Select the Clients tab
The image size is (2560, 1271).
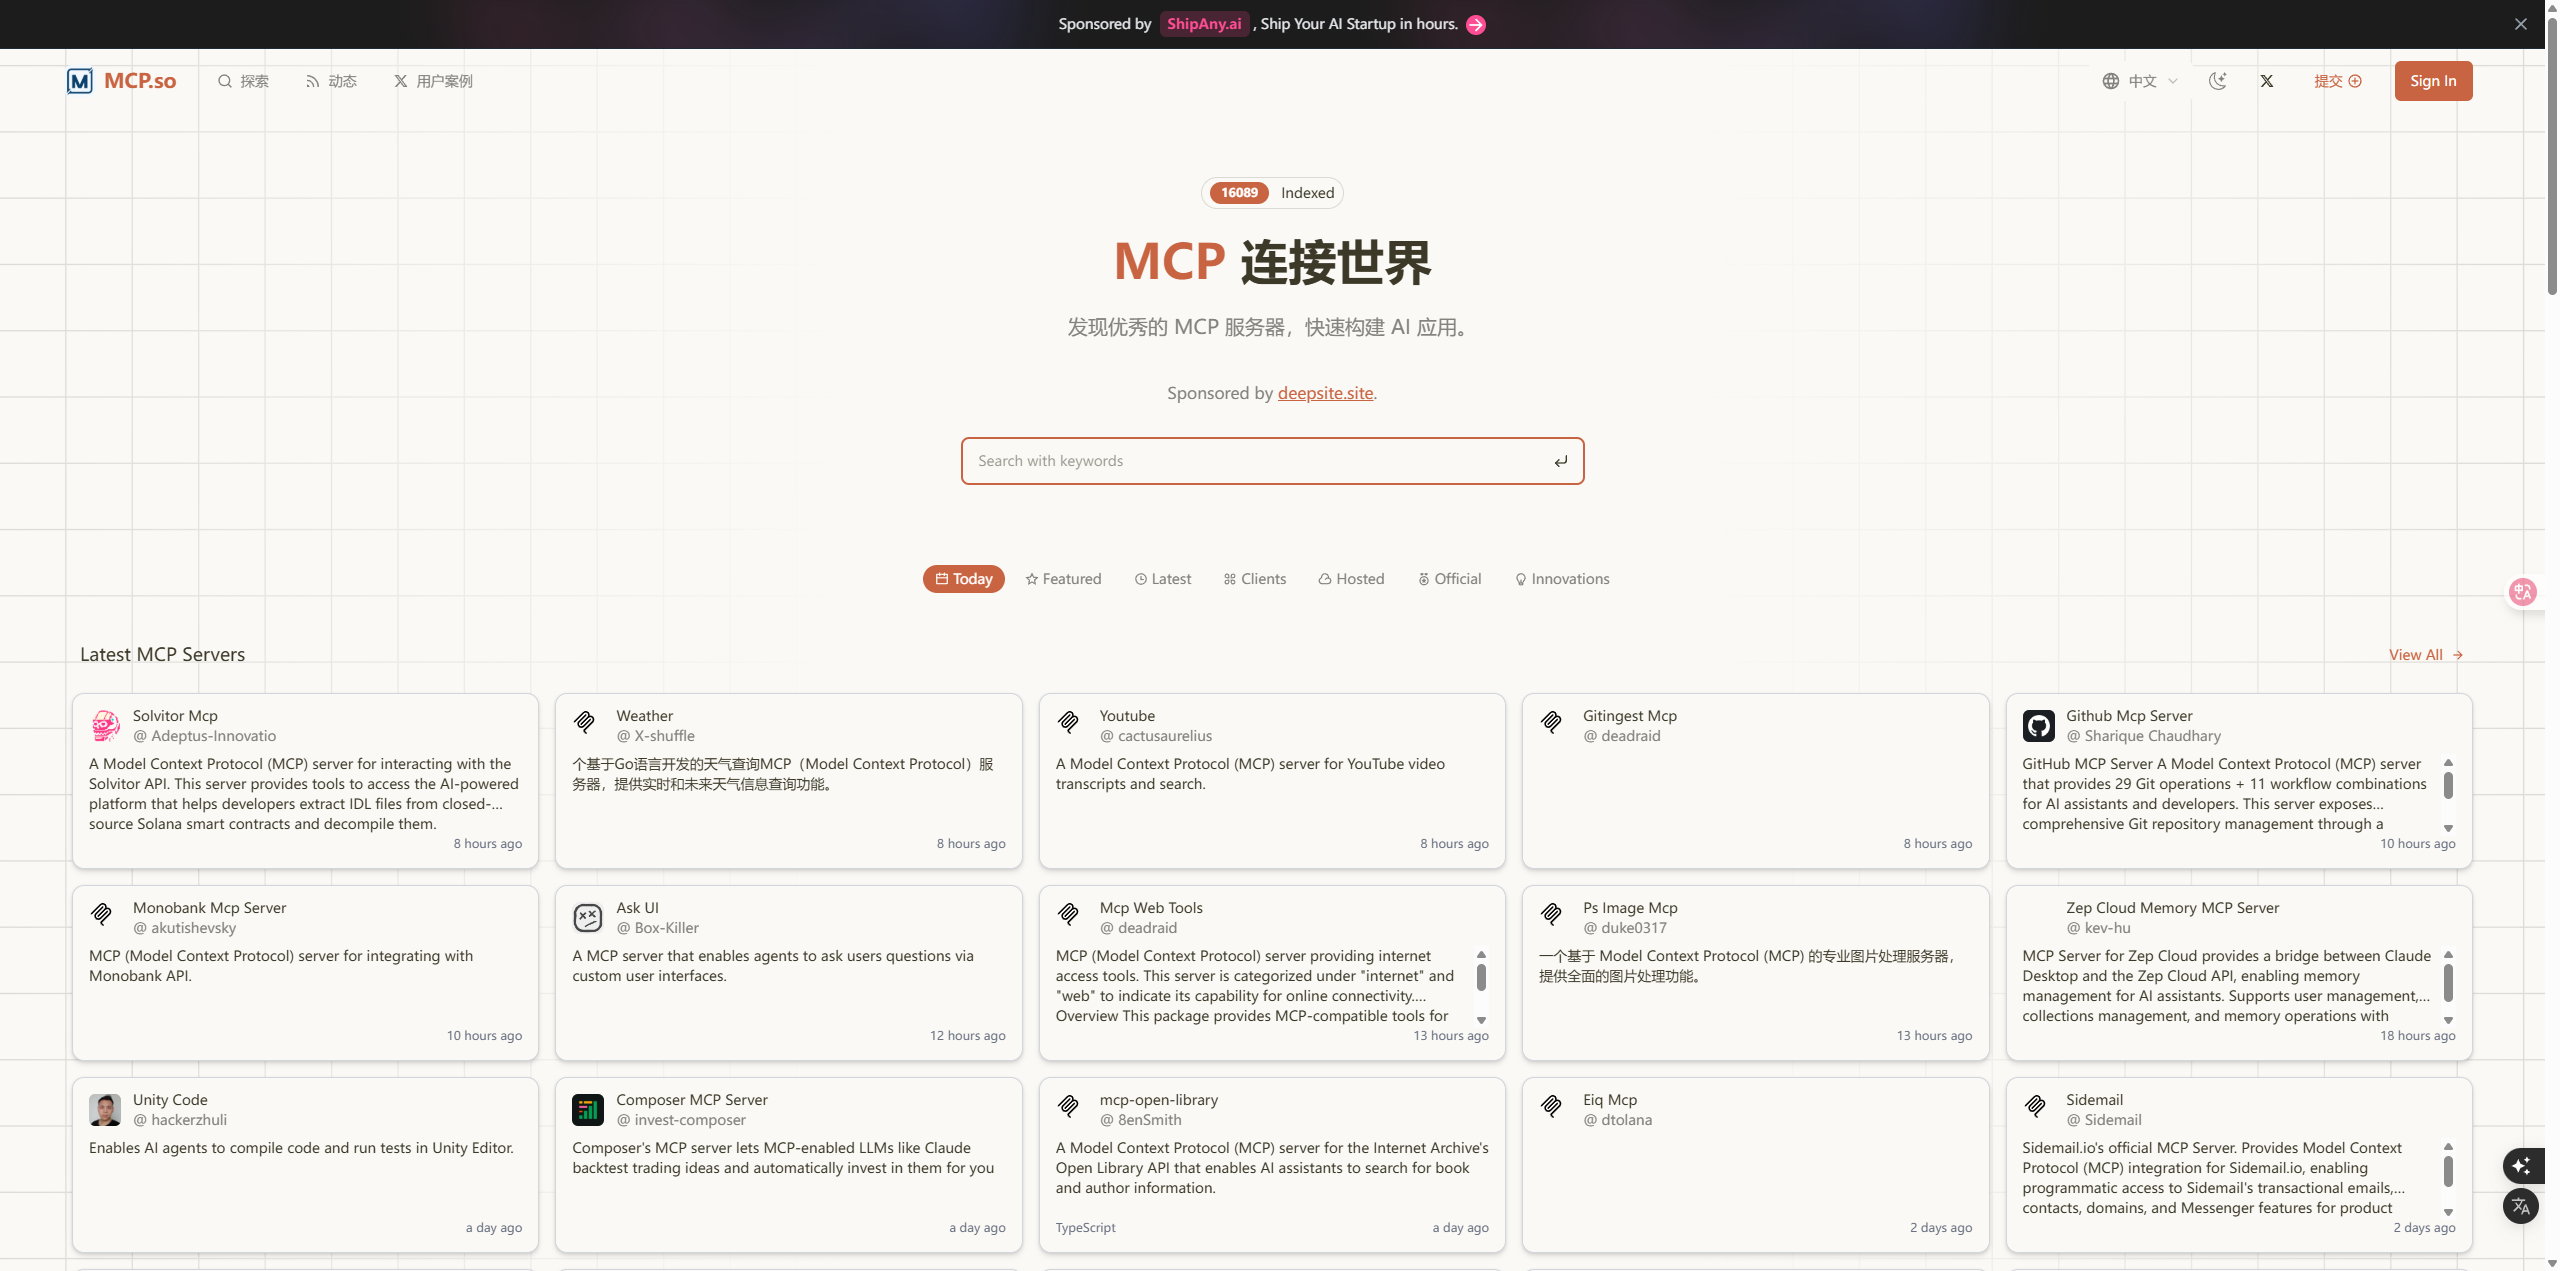pos(1255,579)
